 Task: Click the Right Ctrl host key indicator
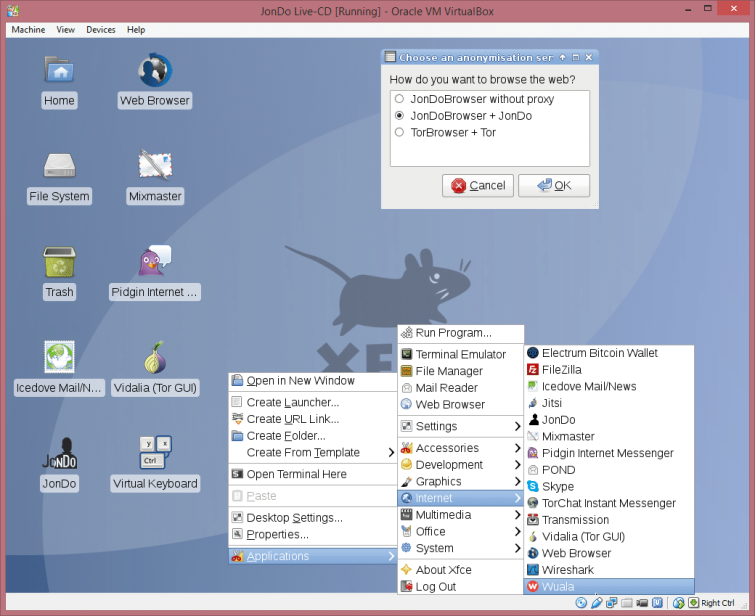(717, 603)
